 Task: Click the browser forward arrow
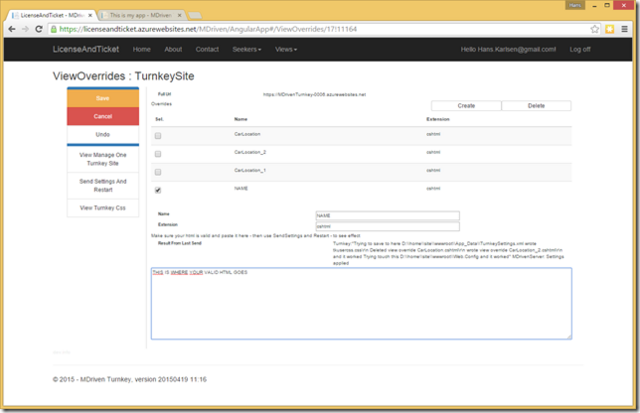coord(25,29)
